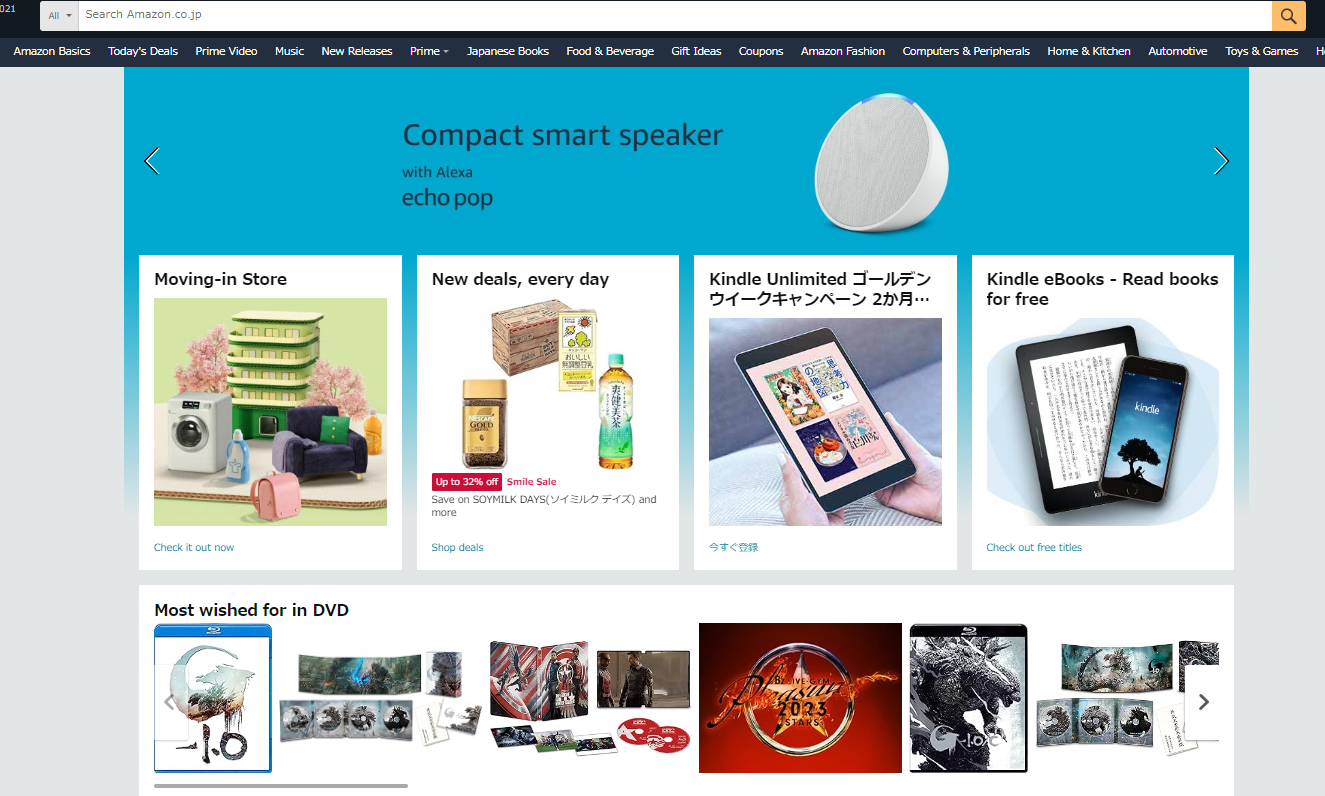
Task: Open the All search category dropdown
Action: point(60,16)
